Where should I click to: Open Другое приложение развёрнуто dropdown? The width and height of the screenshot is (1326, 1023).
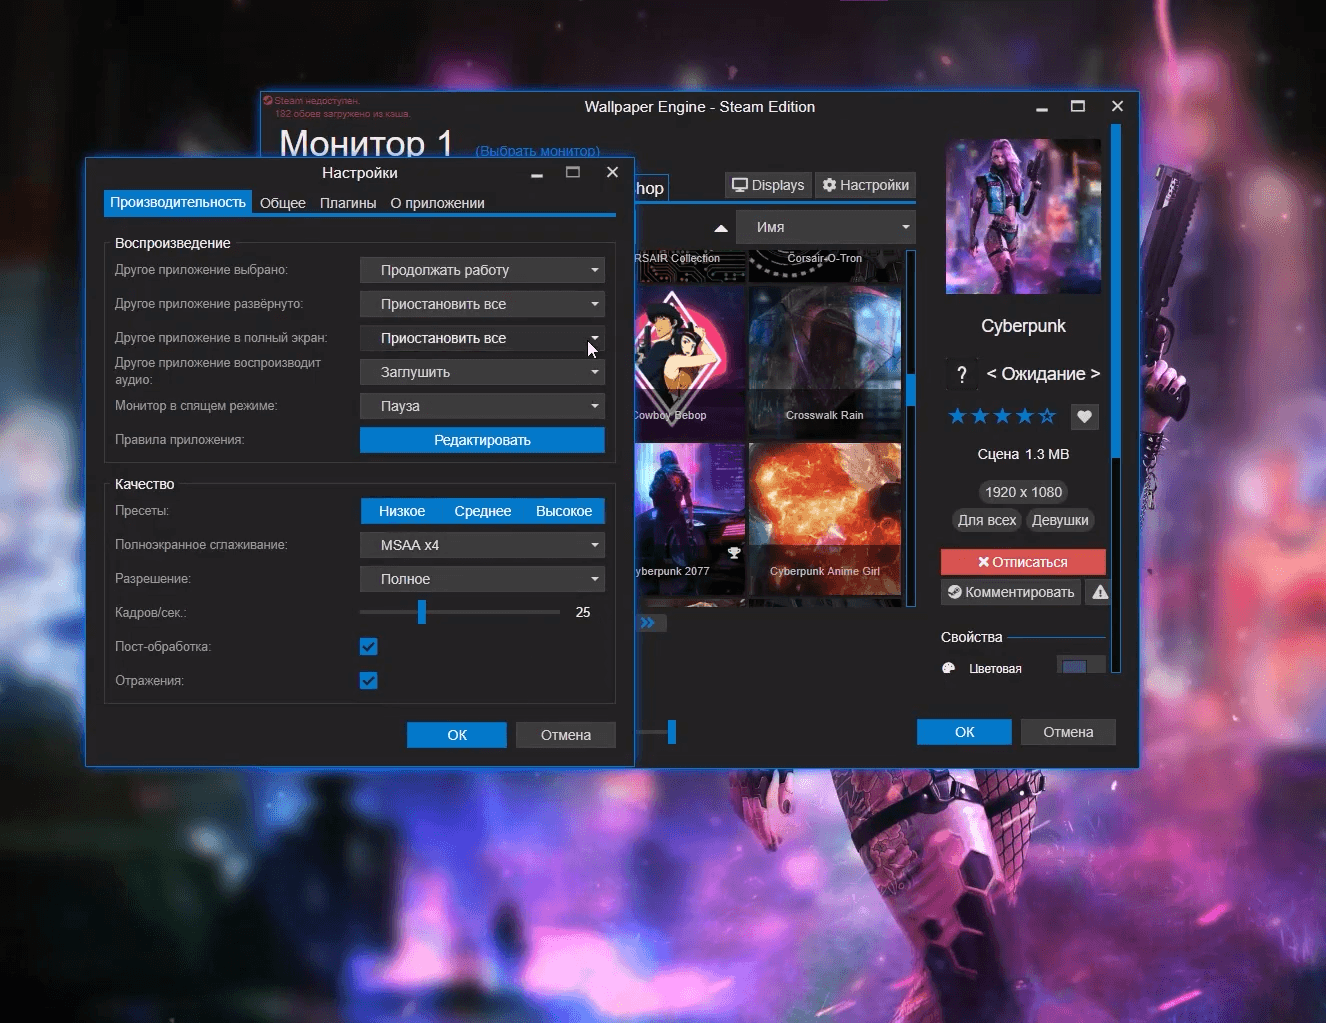(x=482, y=304)
